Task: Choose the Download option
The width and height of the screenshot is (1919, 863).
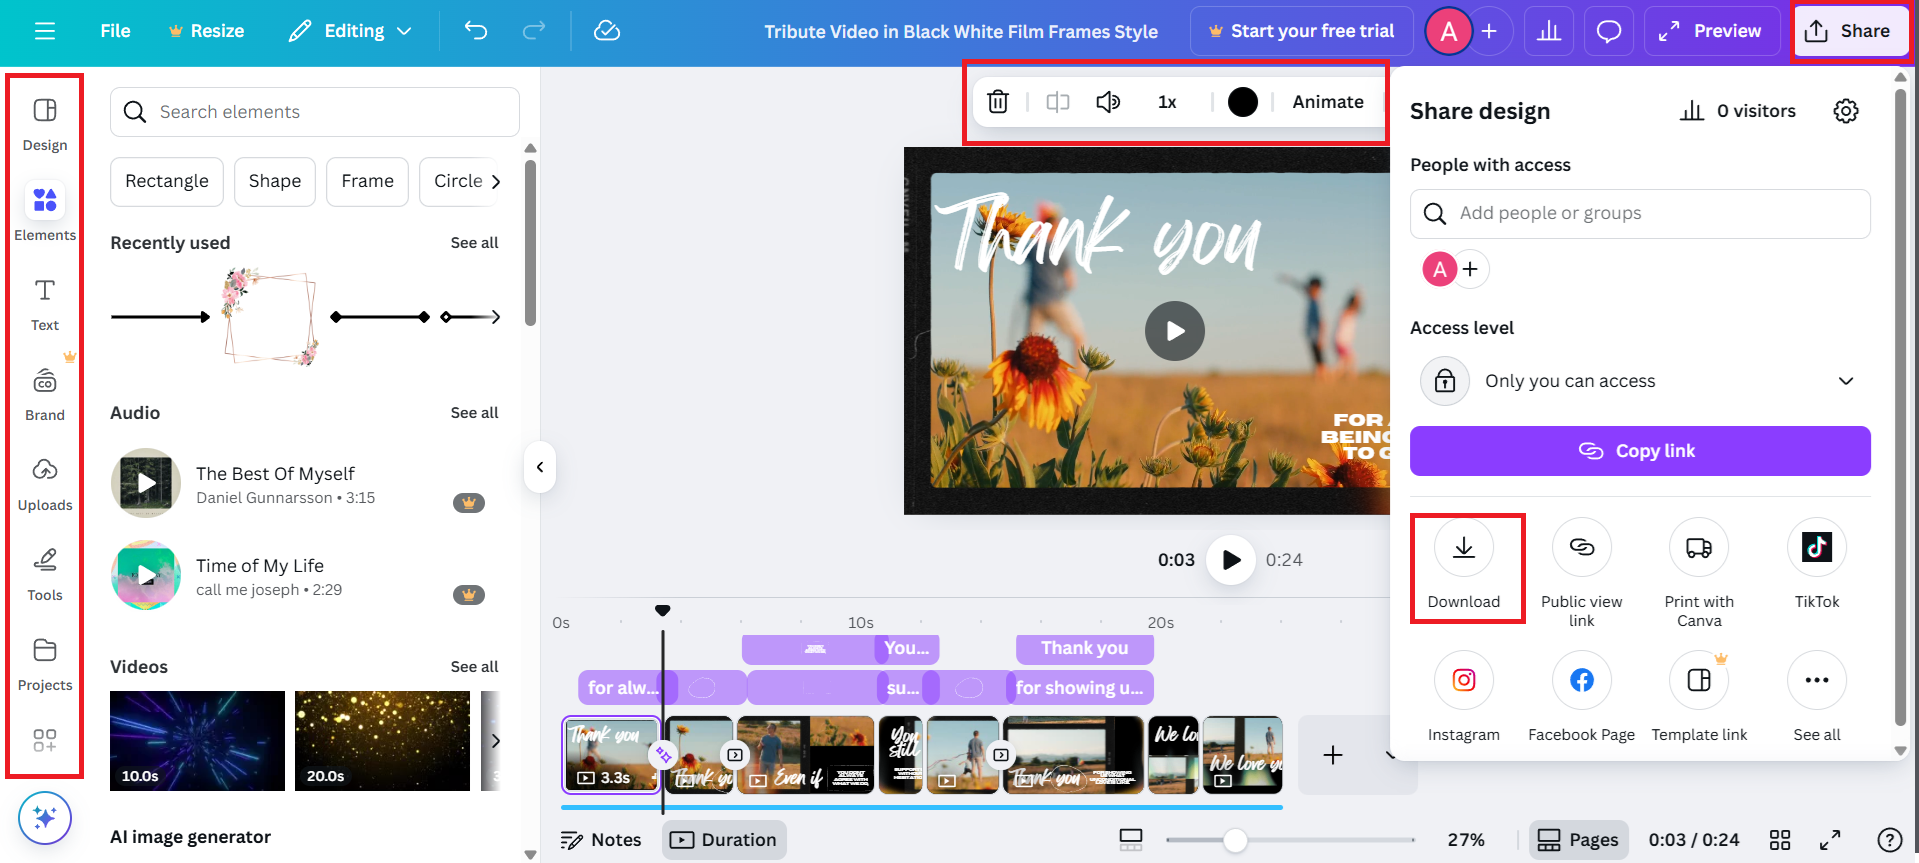Action: point(1464,566)
